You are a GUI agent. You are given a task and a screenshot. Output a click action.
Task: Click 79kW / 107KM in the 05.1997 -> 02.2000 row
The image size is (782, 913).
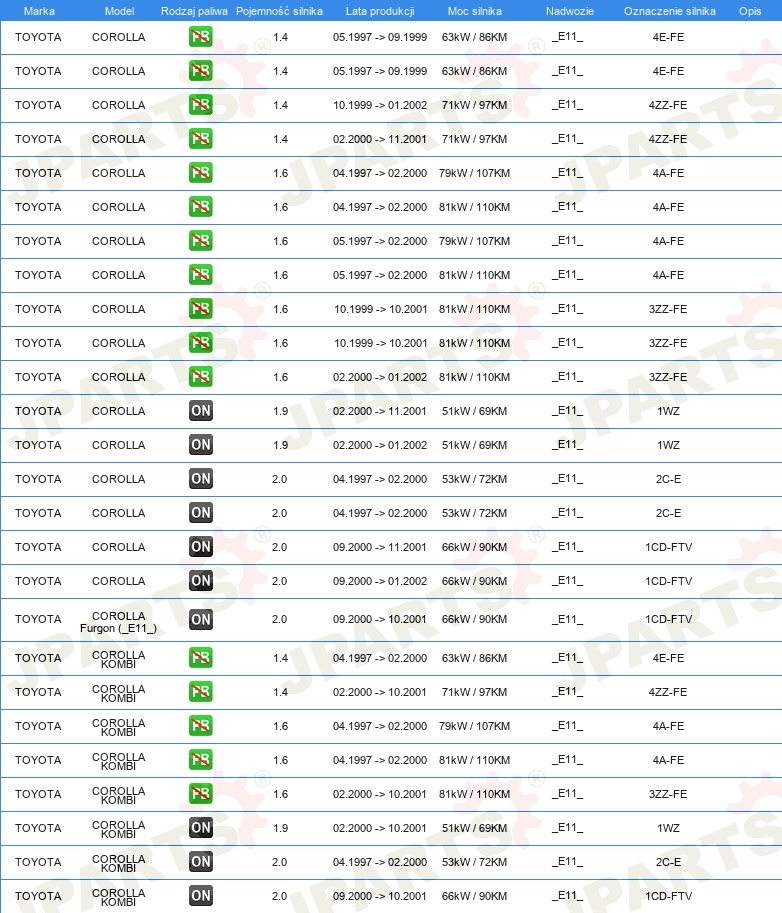(x=474, y=240)
